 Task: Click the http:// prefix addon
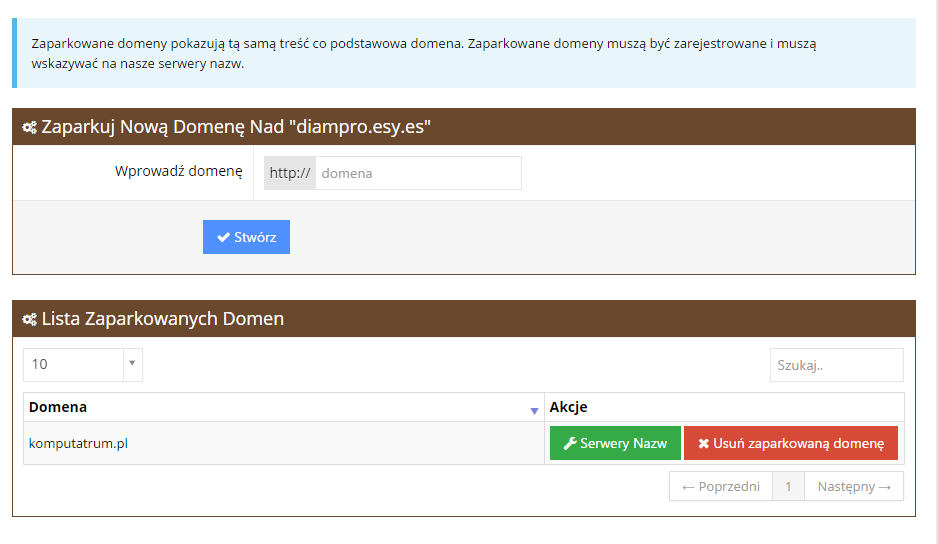coord(290,173)
